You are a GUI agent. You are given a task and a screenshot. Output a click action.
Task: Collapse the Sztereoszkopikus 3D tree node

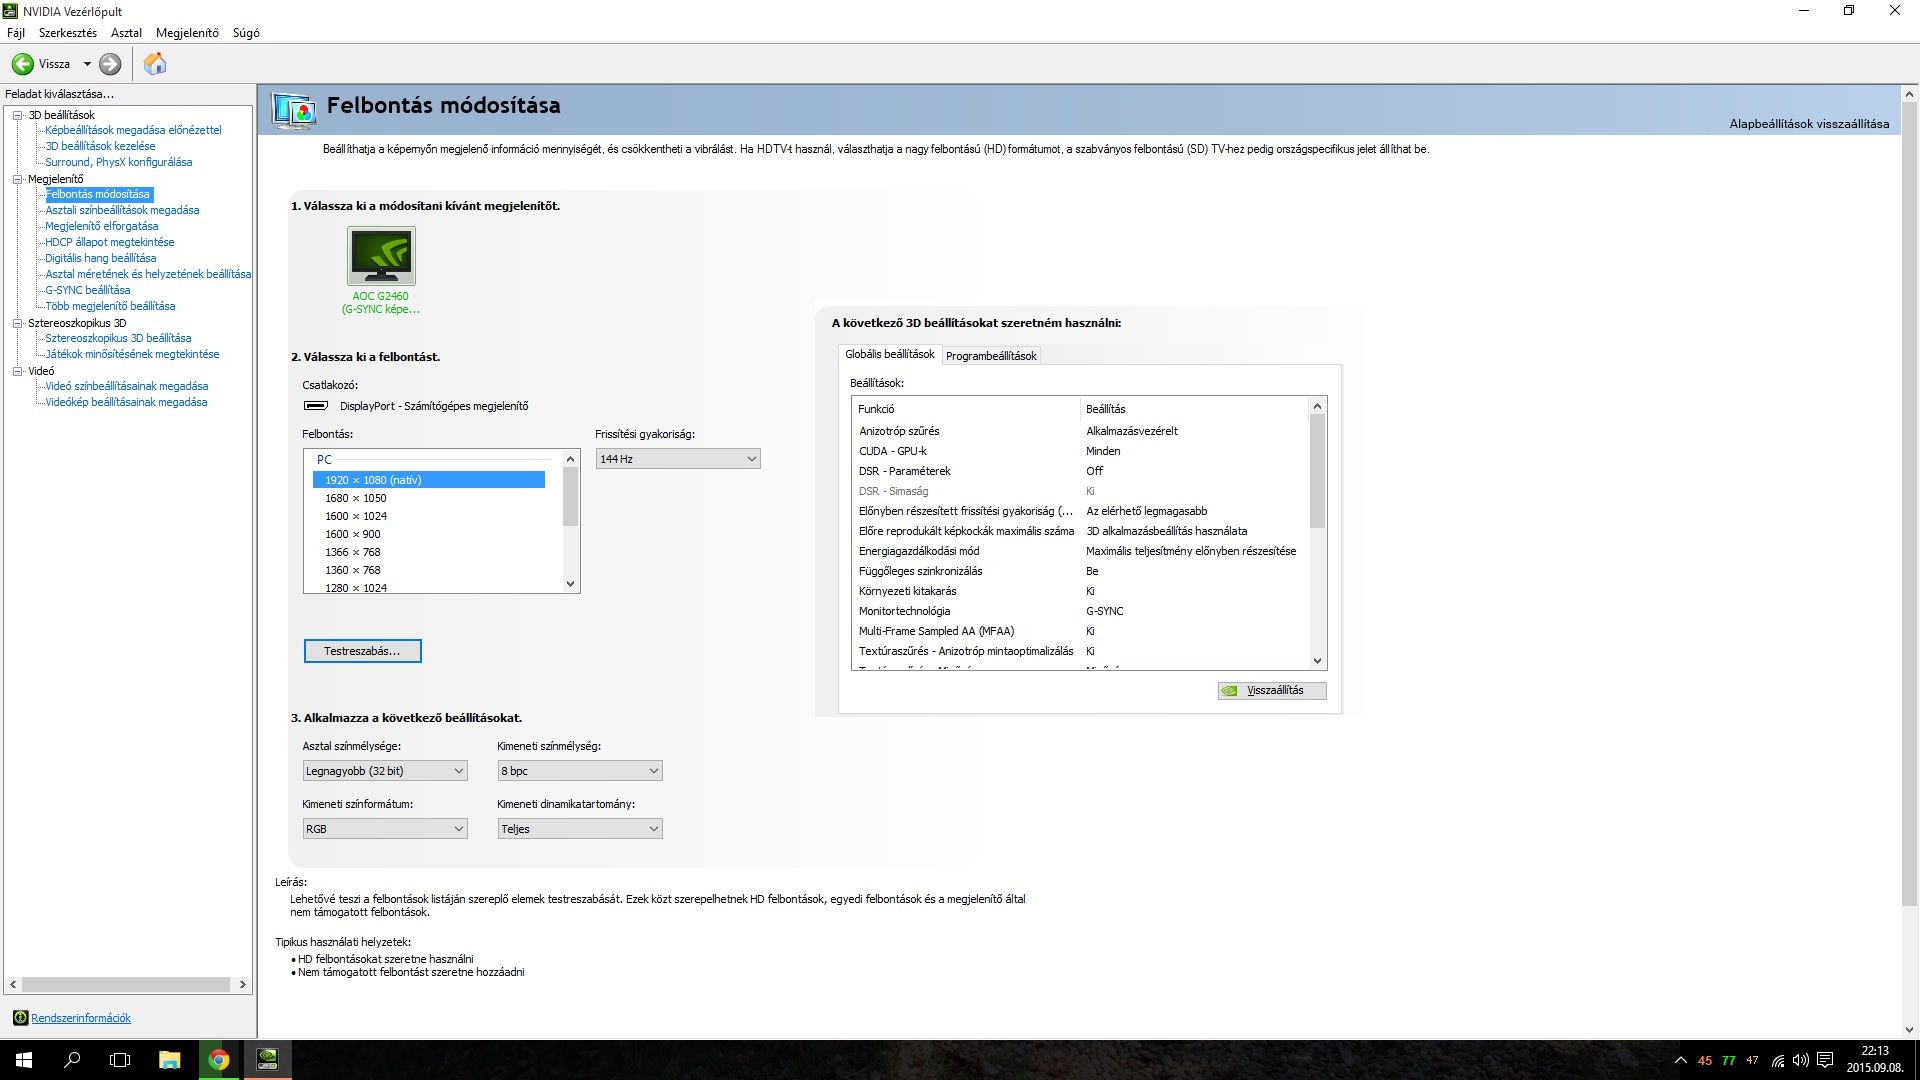click(x=17, y=323)
